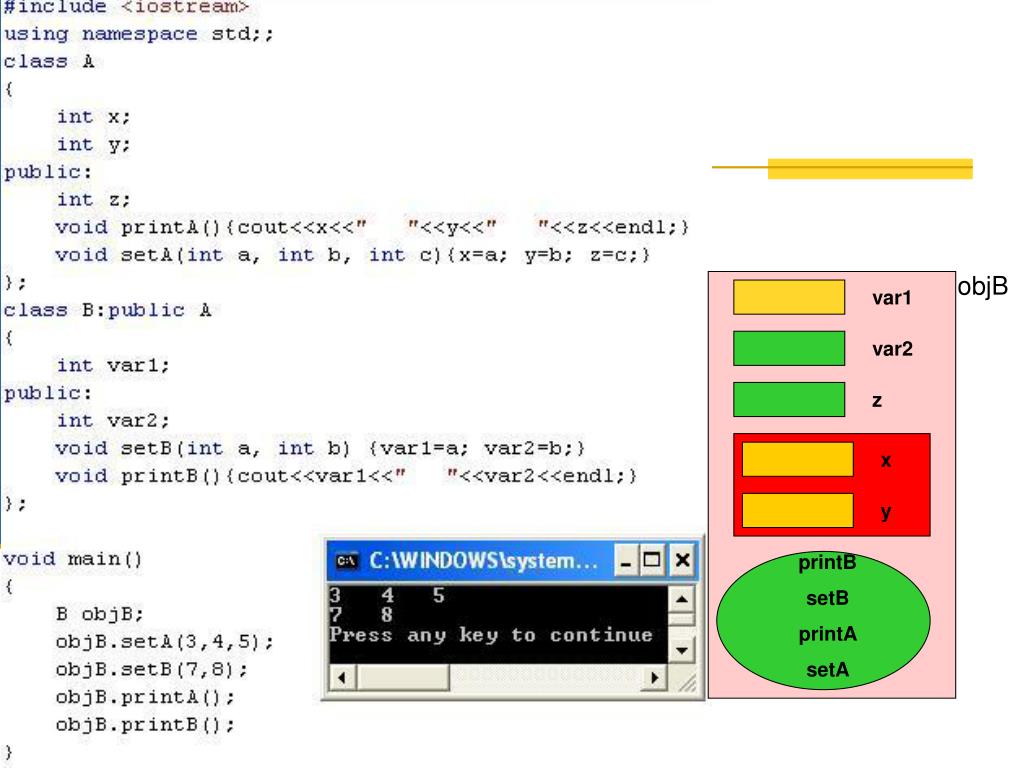The height and width of the screenshot is (768, 1024).
Task: Click the 'void main()' code line
Action: coord(72,559)
